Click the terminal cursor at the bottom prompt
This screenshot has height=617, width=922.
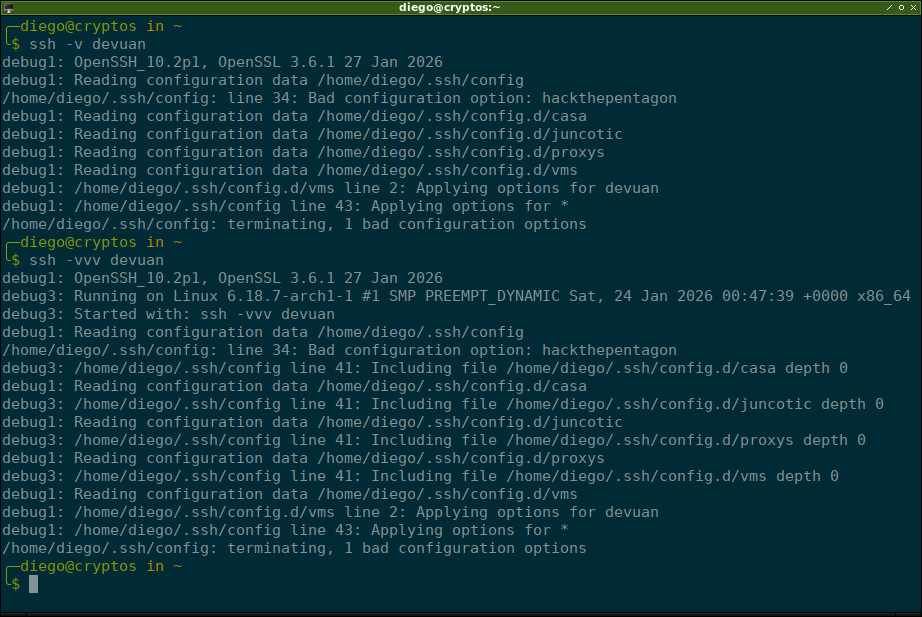point(33,584)
